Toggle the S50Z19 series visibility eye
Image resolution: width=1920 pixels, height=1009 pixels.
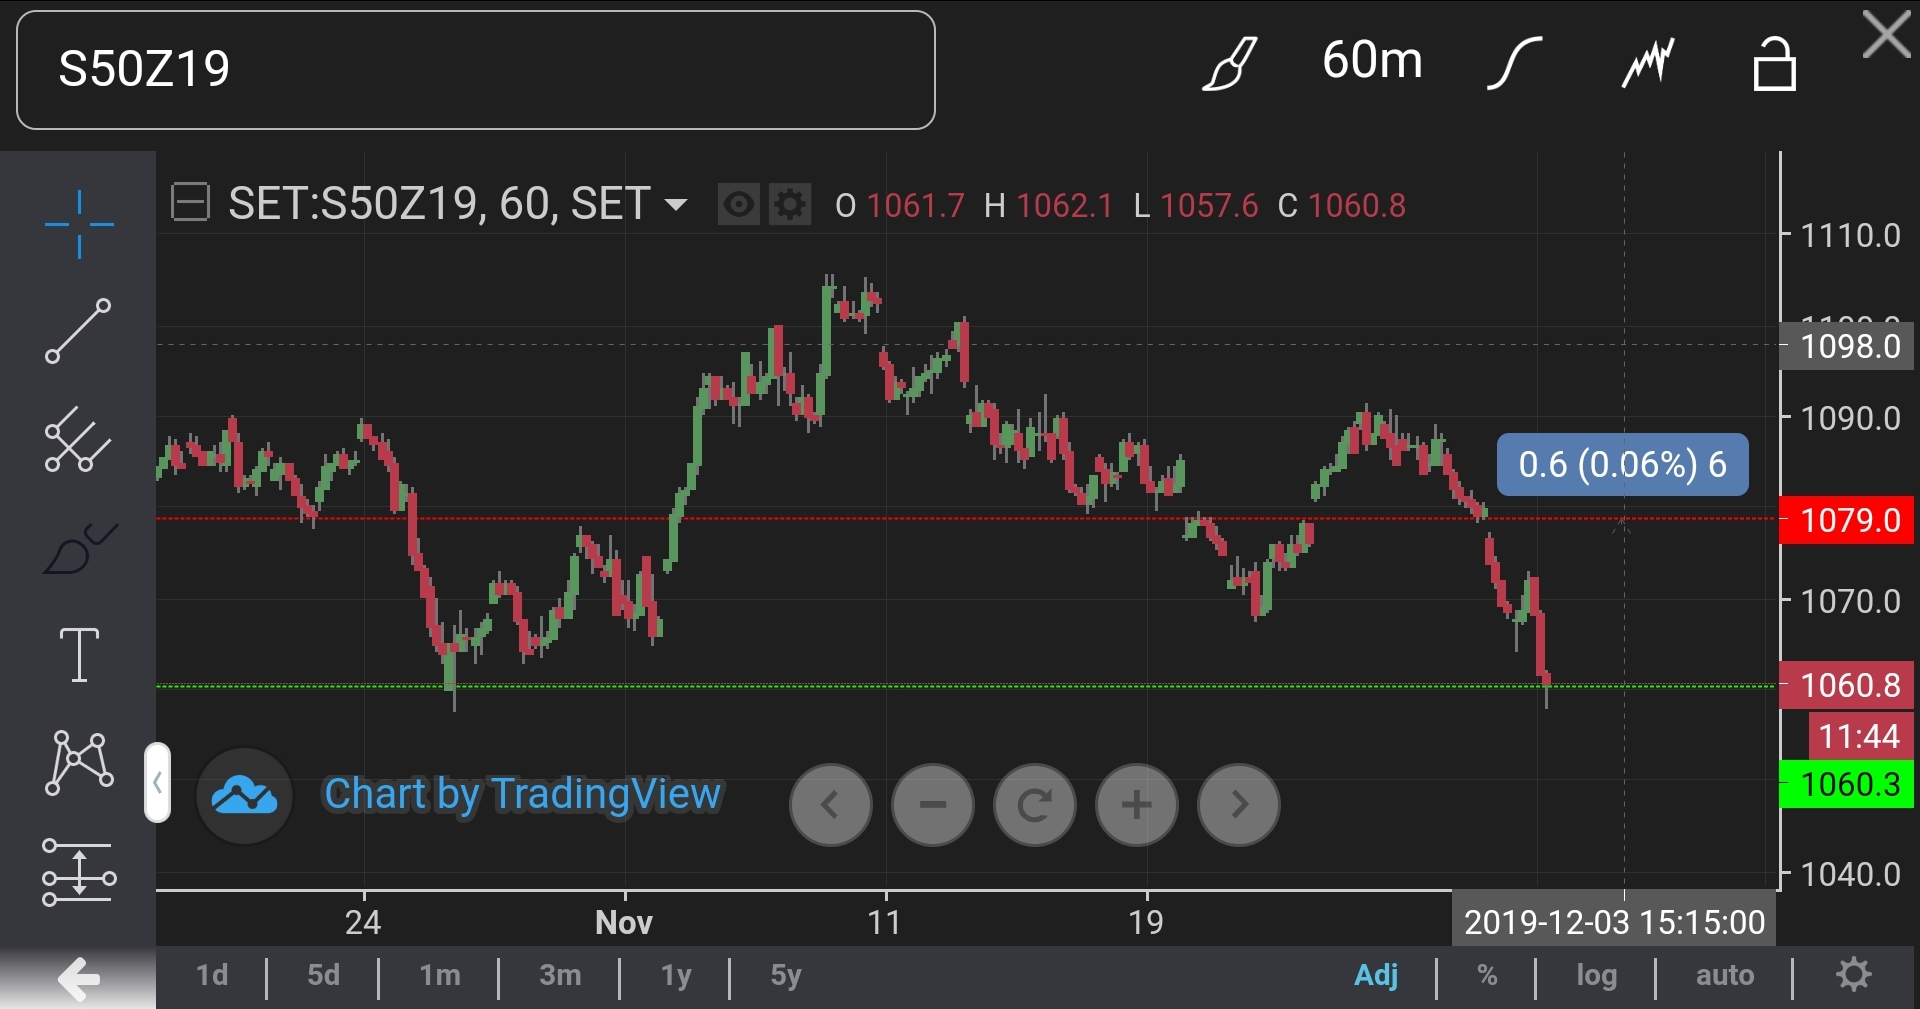(x=739, y=205)
